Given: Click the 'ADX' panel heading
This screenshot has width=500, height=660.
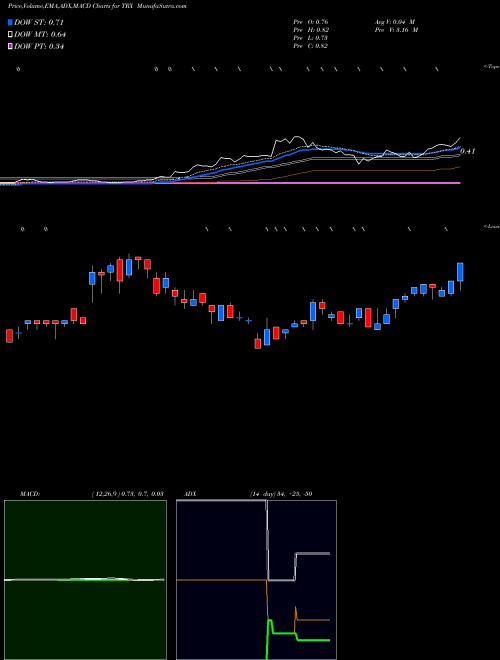Looking at the screenshot, I should click(x=190, y=494).
